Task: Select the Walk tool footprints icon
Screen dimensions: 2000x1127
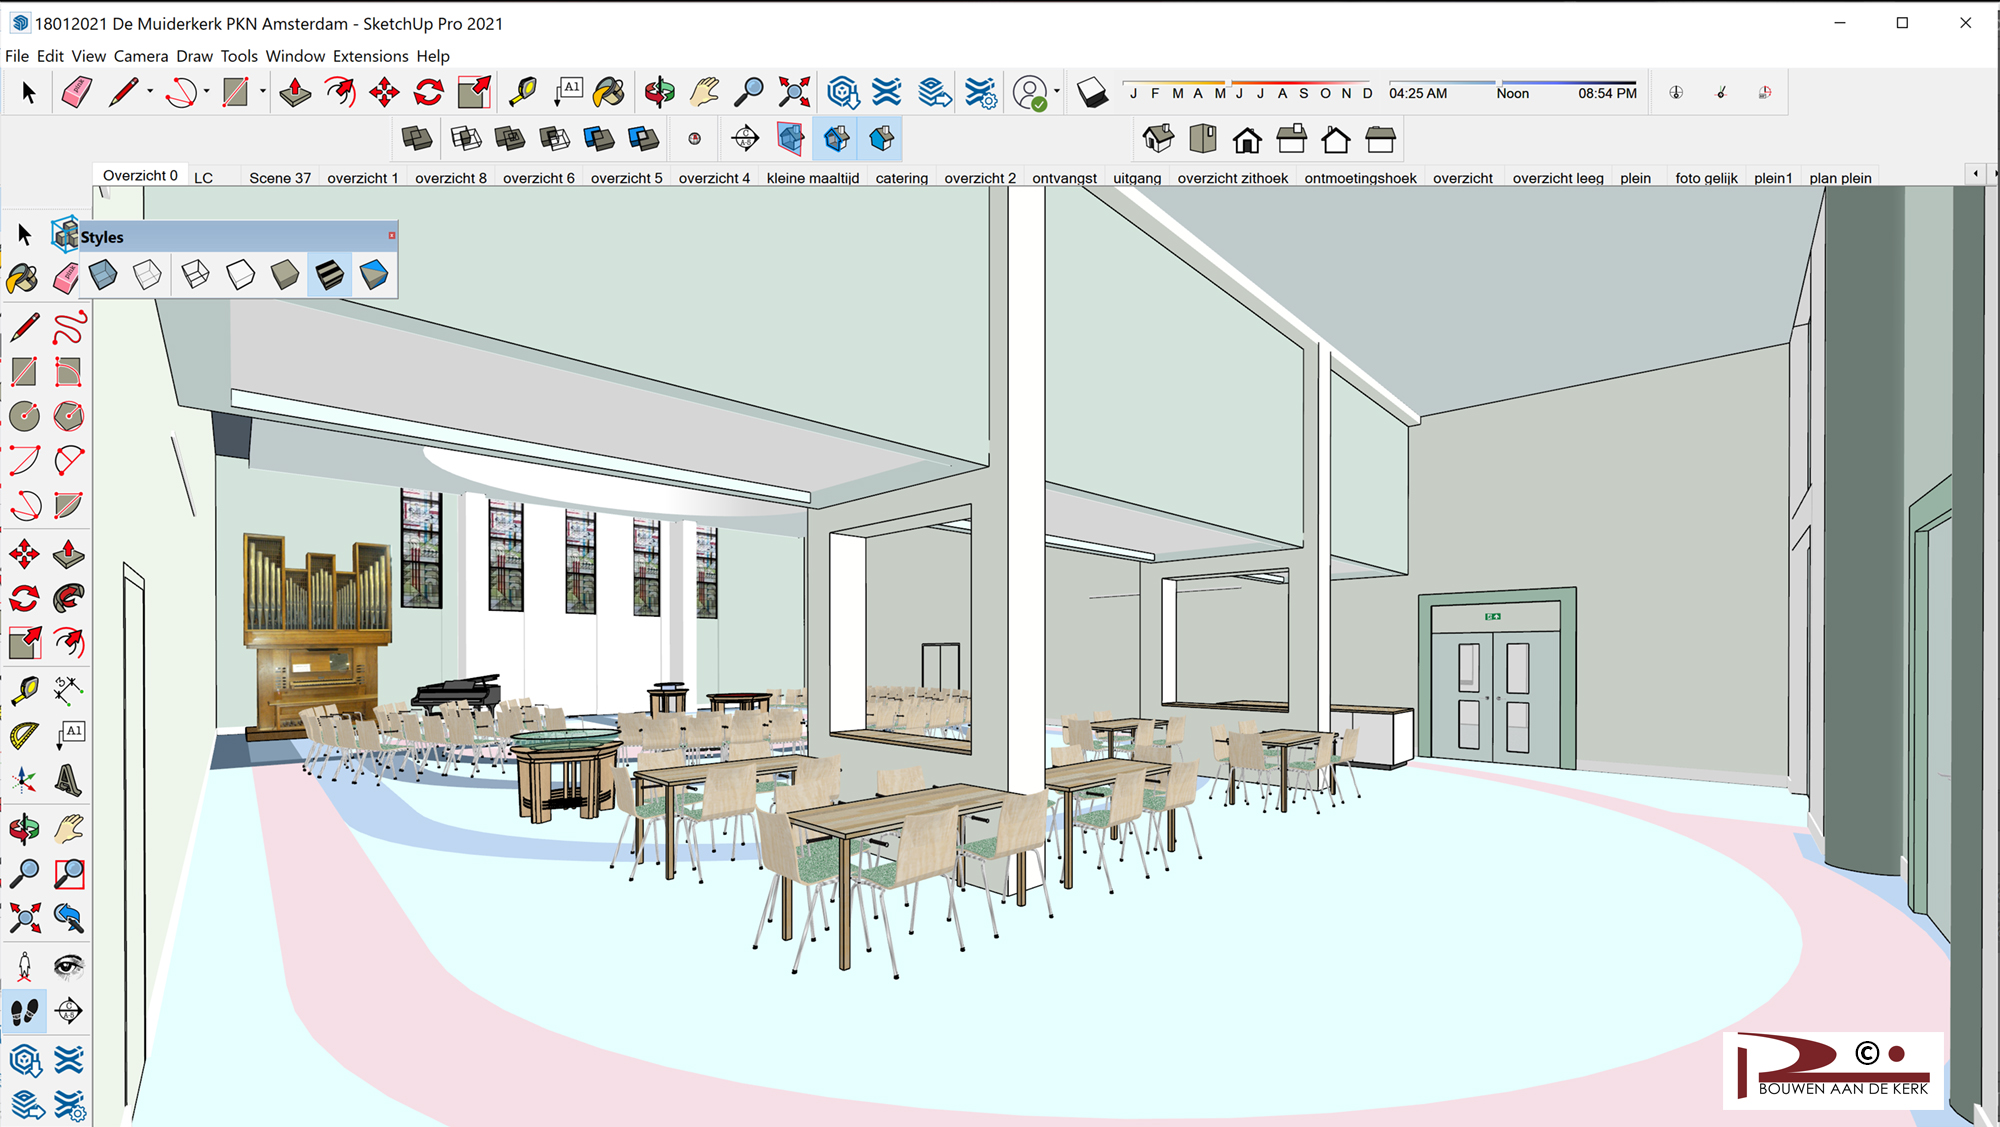Action: pos(25,1012)
